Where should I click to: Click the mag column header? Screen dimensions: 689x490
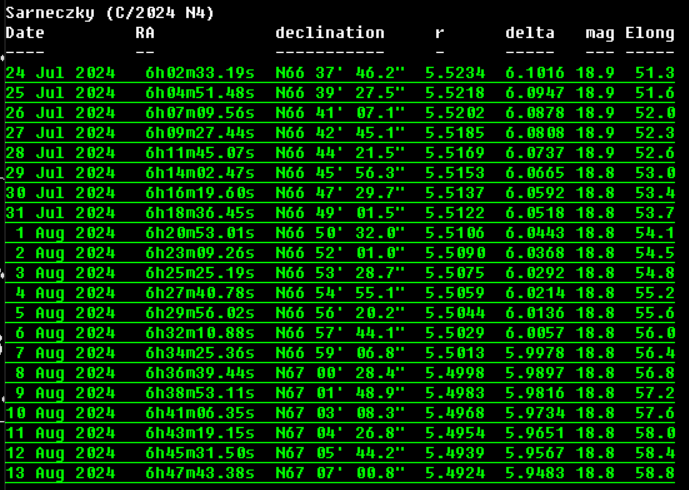pyautogui.click(x=600, y=33)
